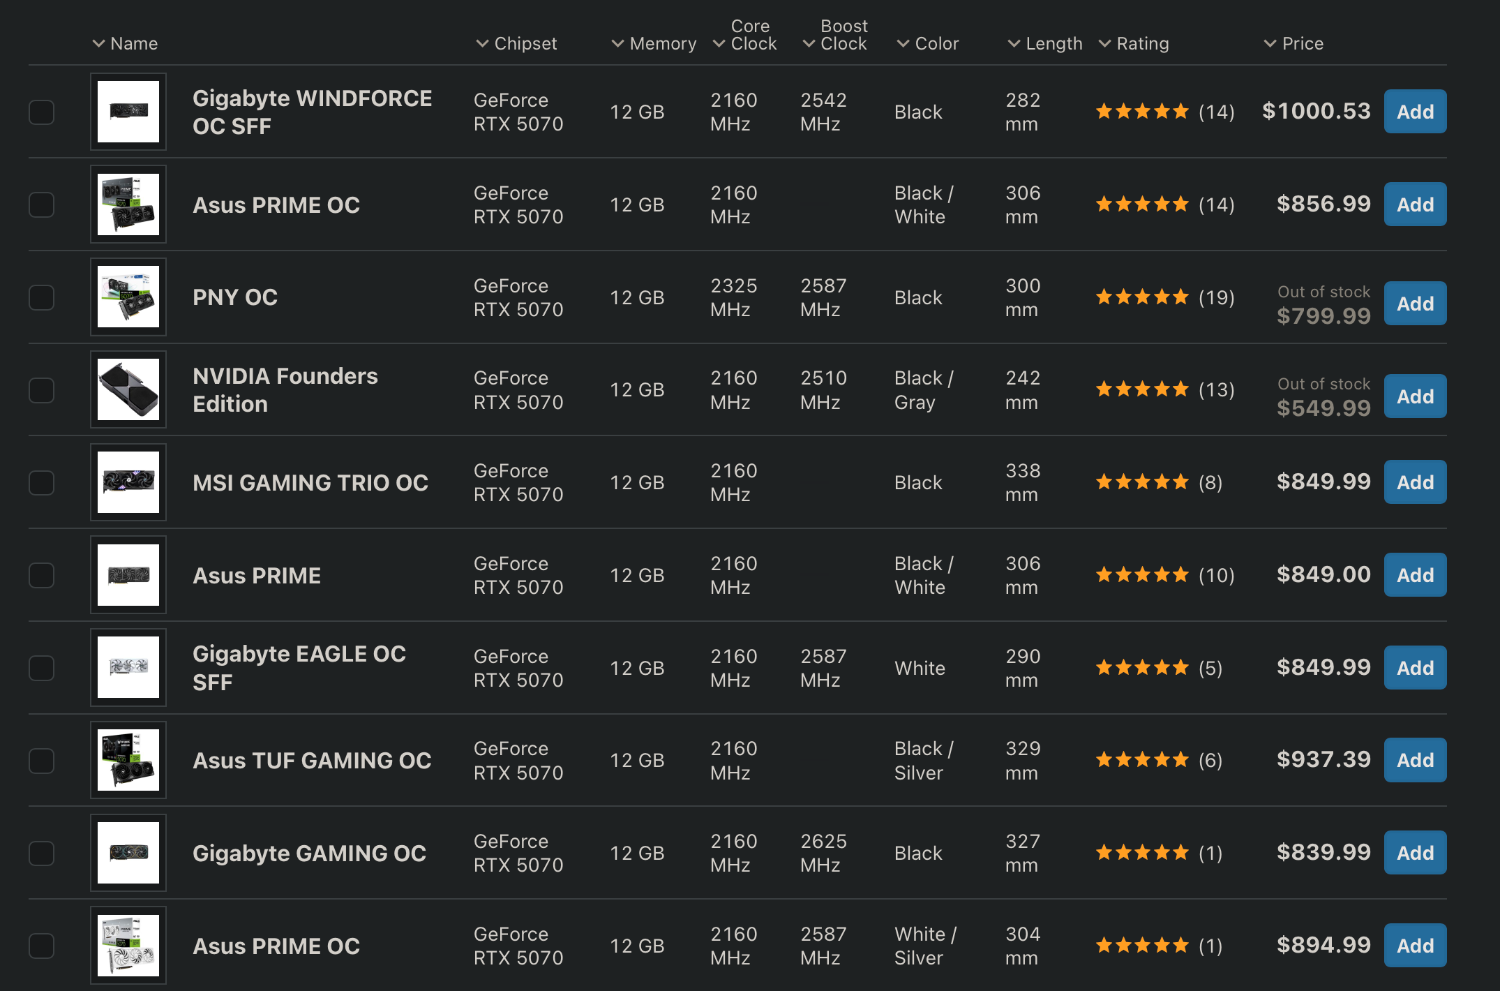The height and width of the screenshot is (991, 1500).
Task: Add MSI GAMING TRIO OC card
Action: tap(1415, 482)
